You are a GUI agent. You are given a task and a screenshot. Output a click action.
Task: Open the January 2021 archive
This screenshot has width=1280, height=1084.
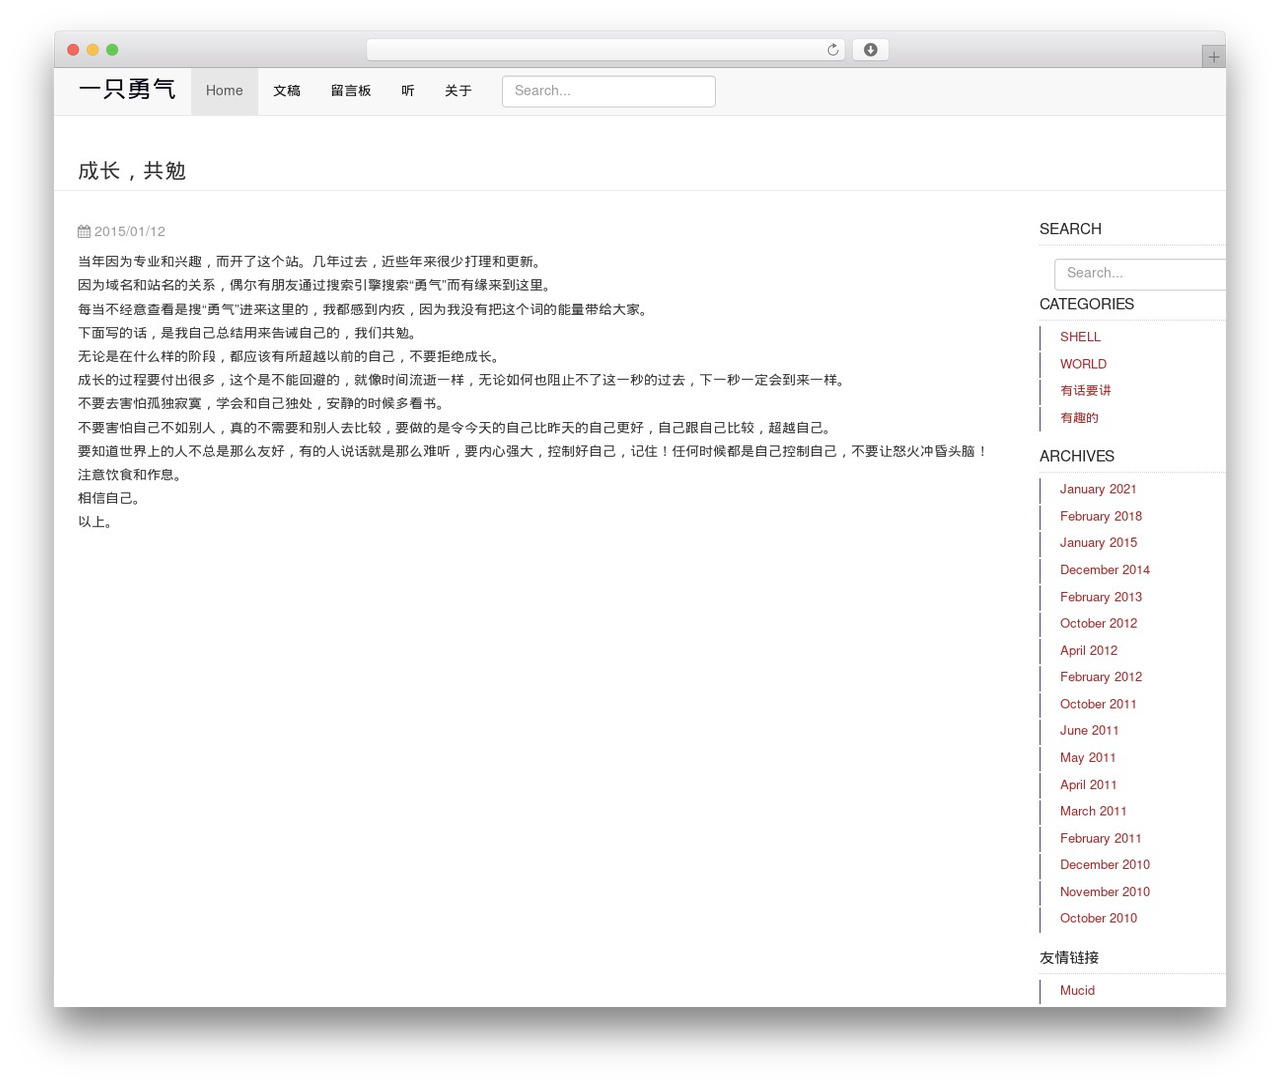tap(1098, 489)
